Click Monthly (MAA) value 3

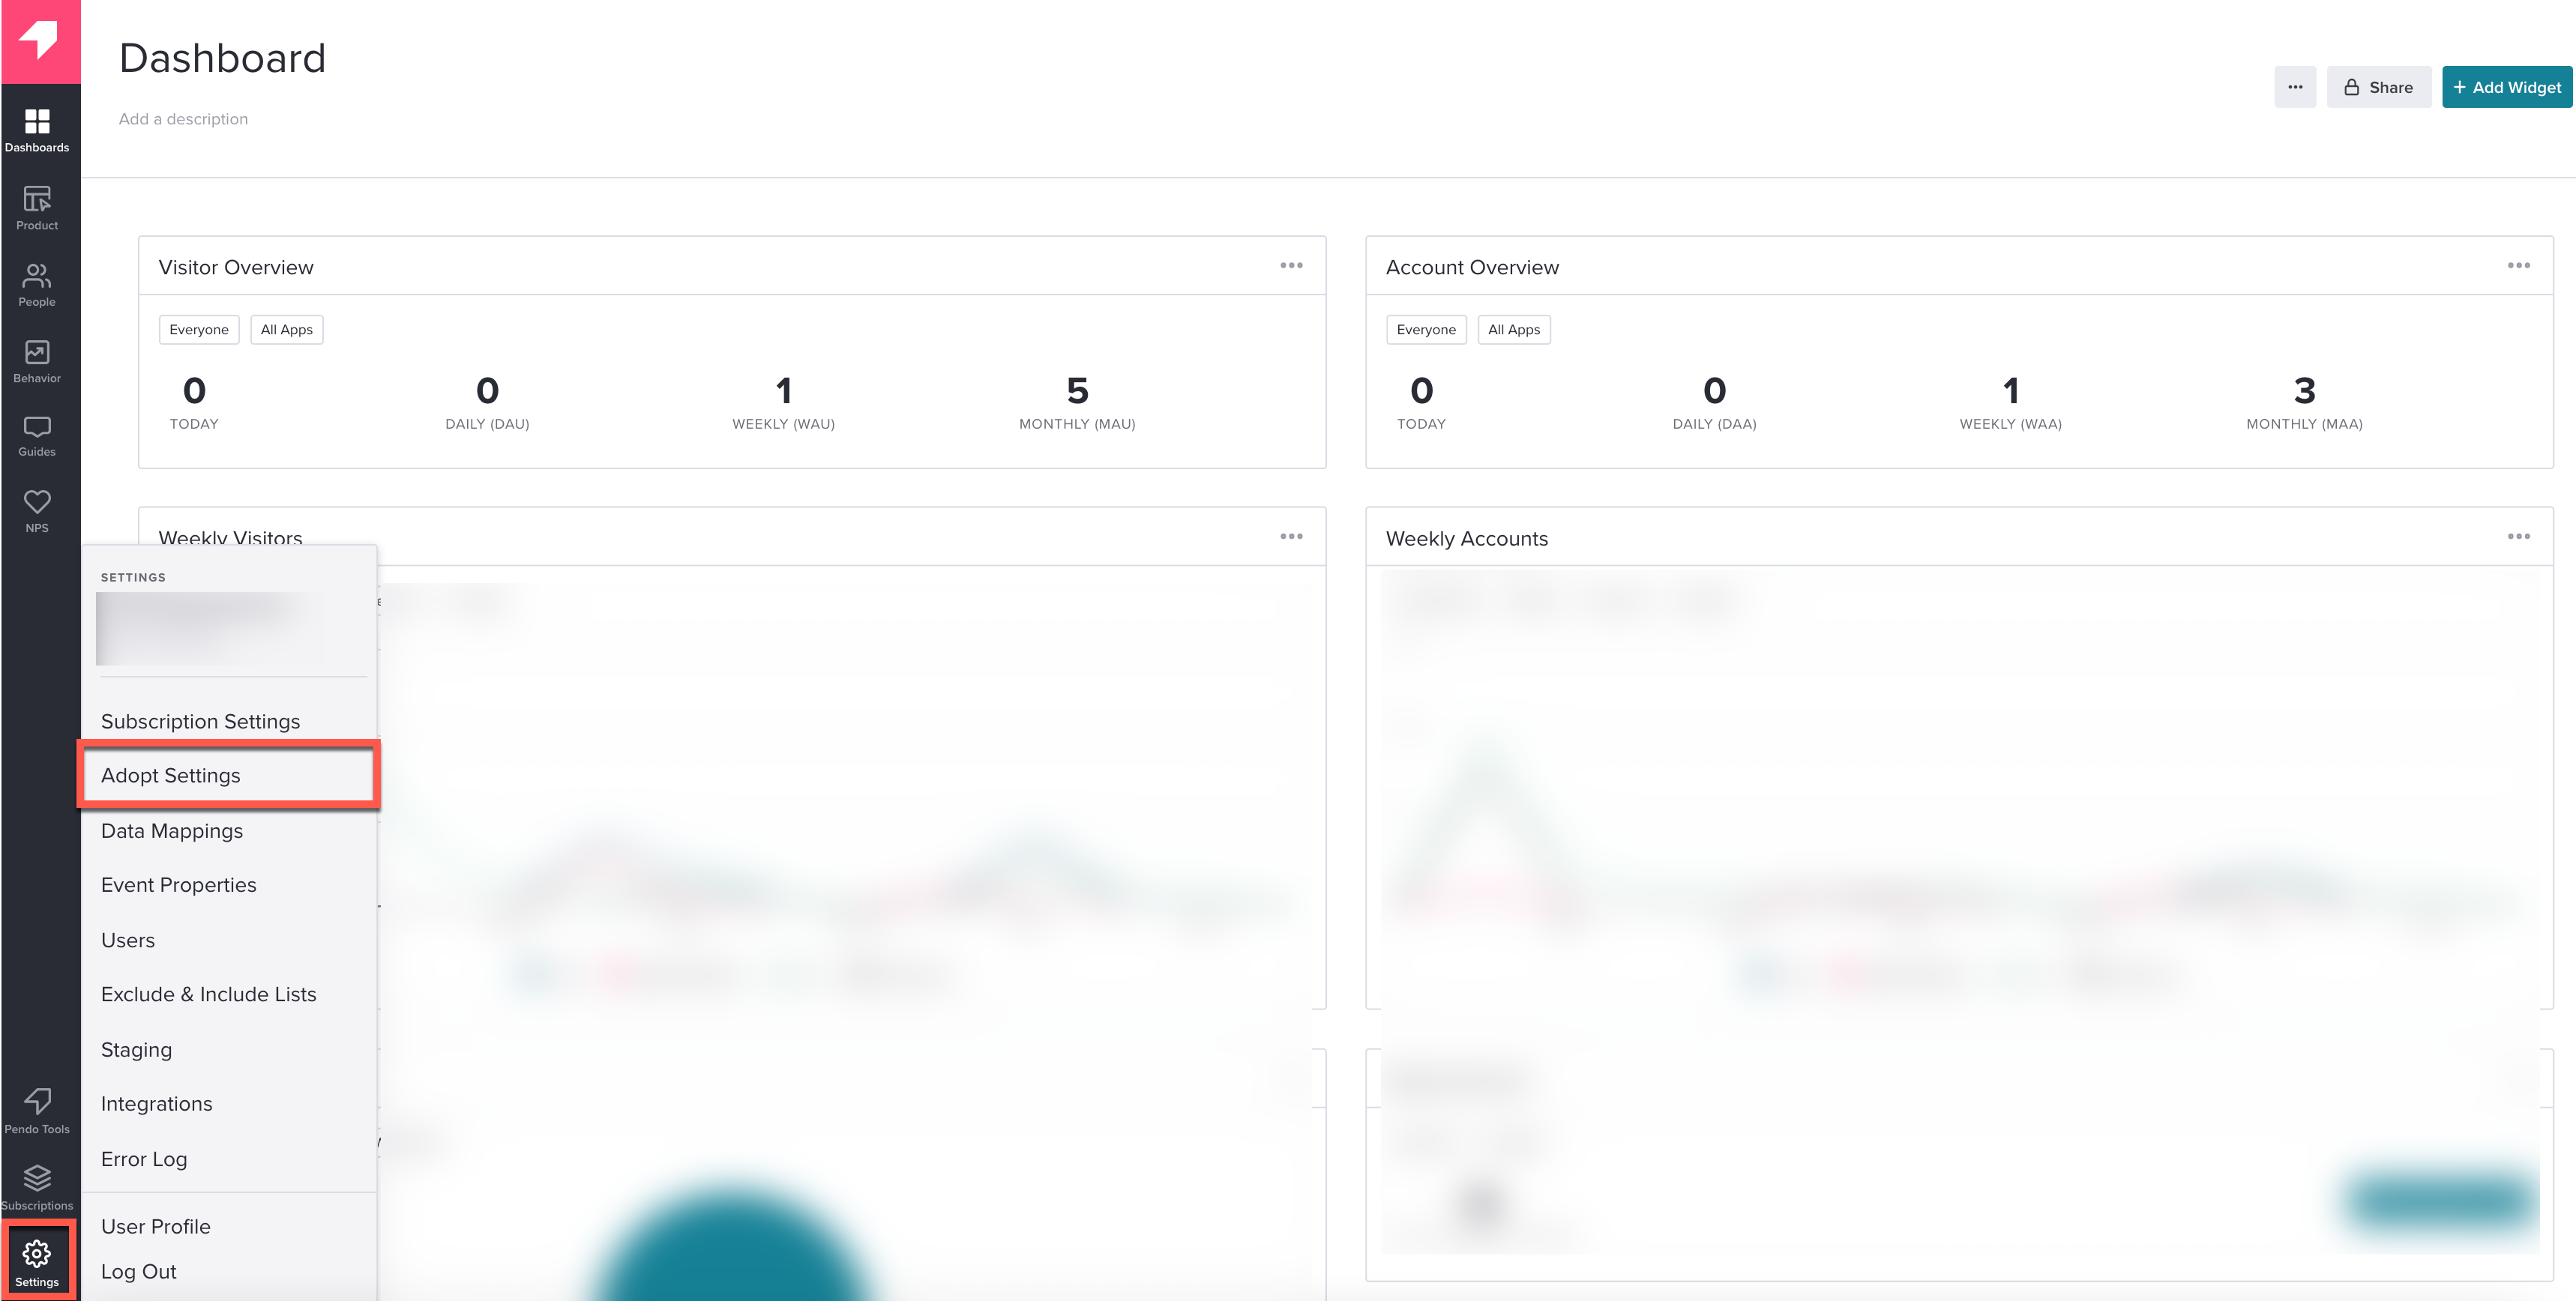click(2304, 390)
